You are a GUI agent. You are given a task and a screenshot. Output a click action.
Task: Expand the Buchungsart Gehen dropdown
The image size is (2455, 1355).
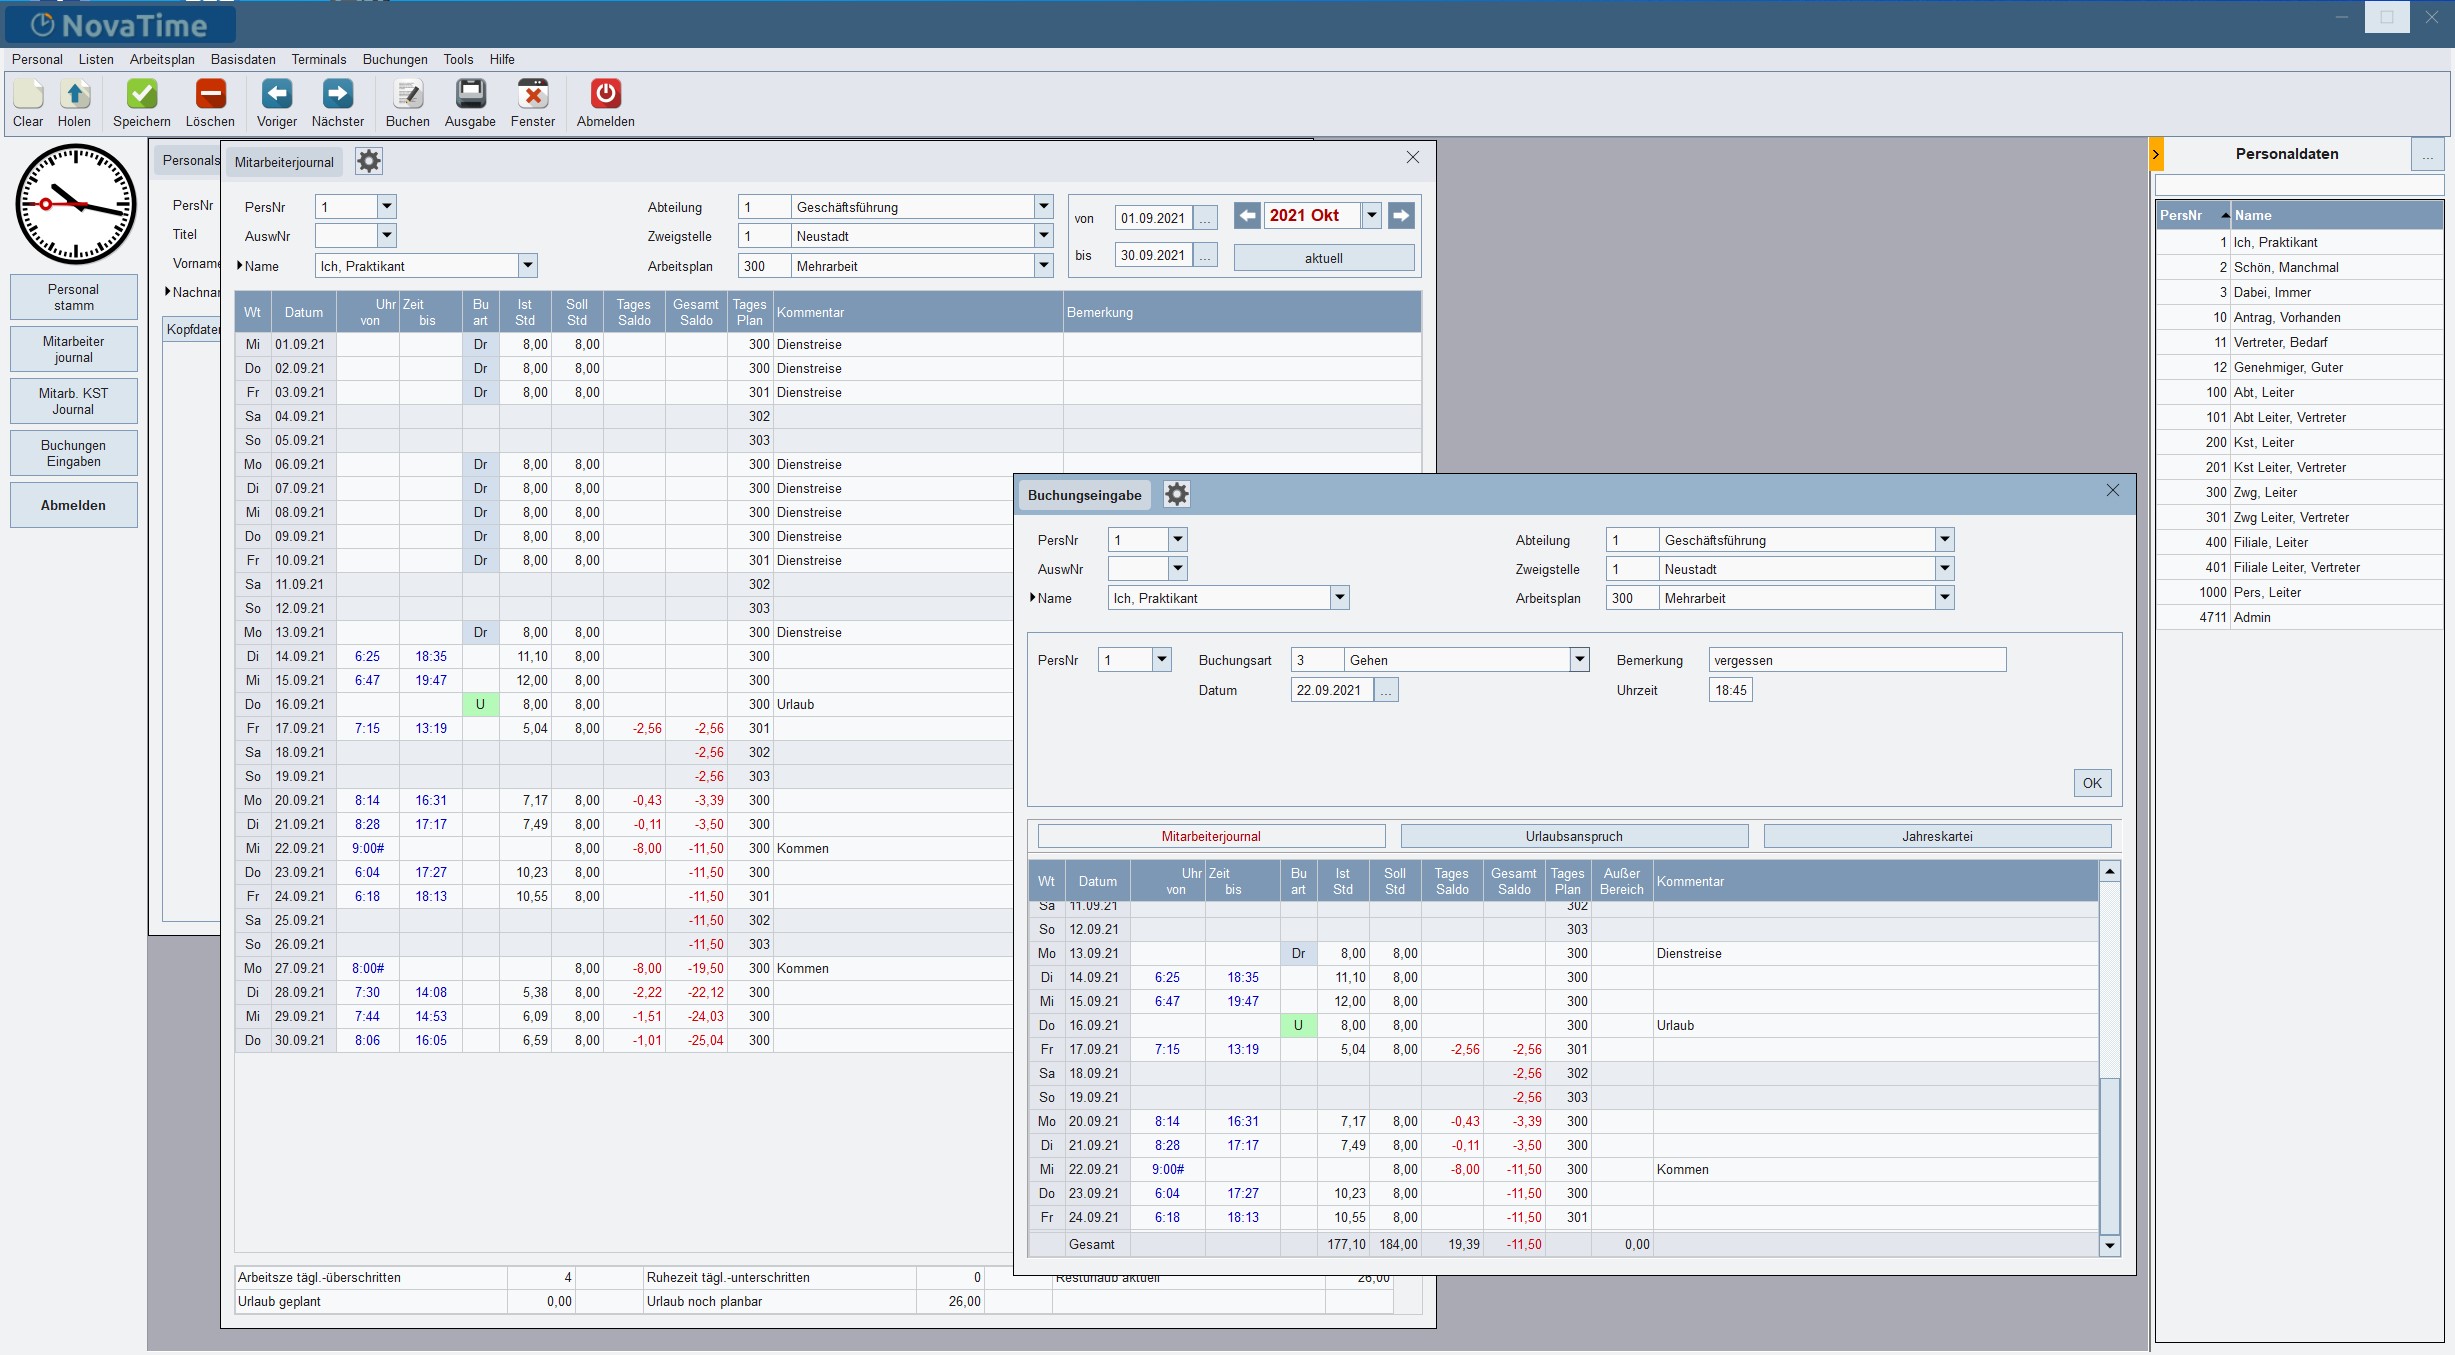1579,659
